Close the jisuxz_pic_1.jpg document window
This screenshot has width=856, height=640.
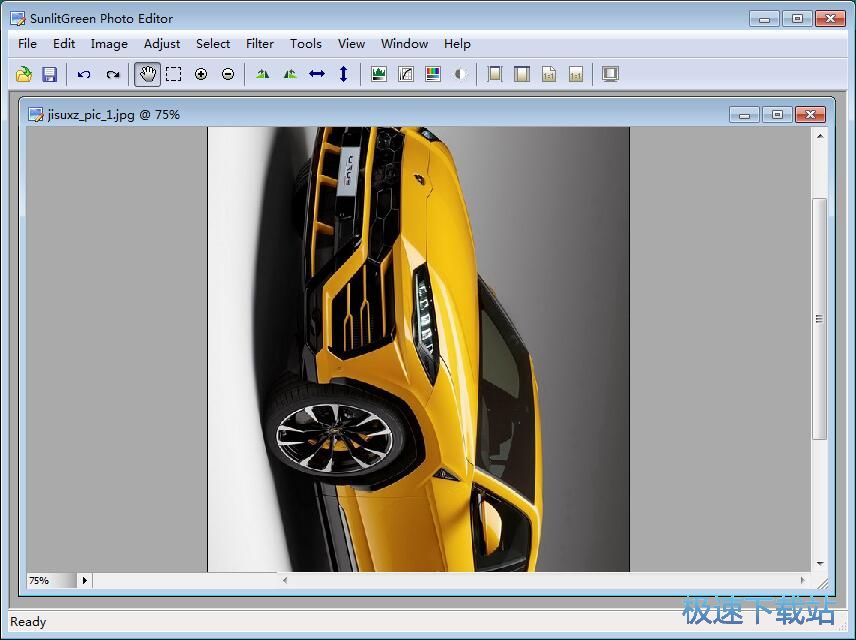(811, 115)
